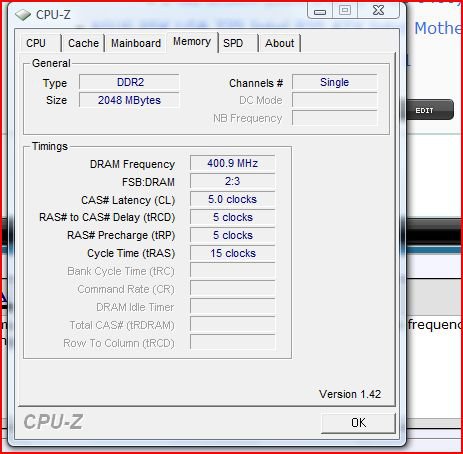
Task: Click the Mothe heading link in background page
Action: pos(438,28)
